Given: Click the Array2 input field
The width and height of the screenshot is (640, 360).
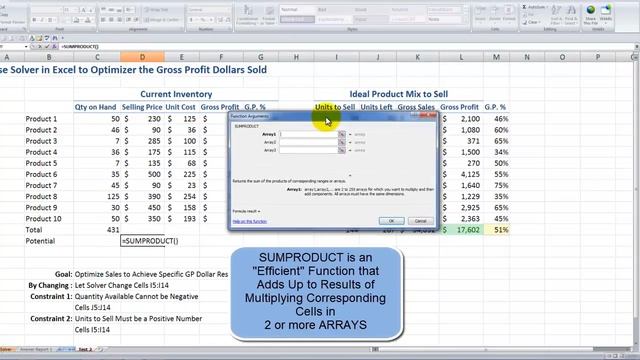Looking at the screenshot, I should (309, 142).
